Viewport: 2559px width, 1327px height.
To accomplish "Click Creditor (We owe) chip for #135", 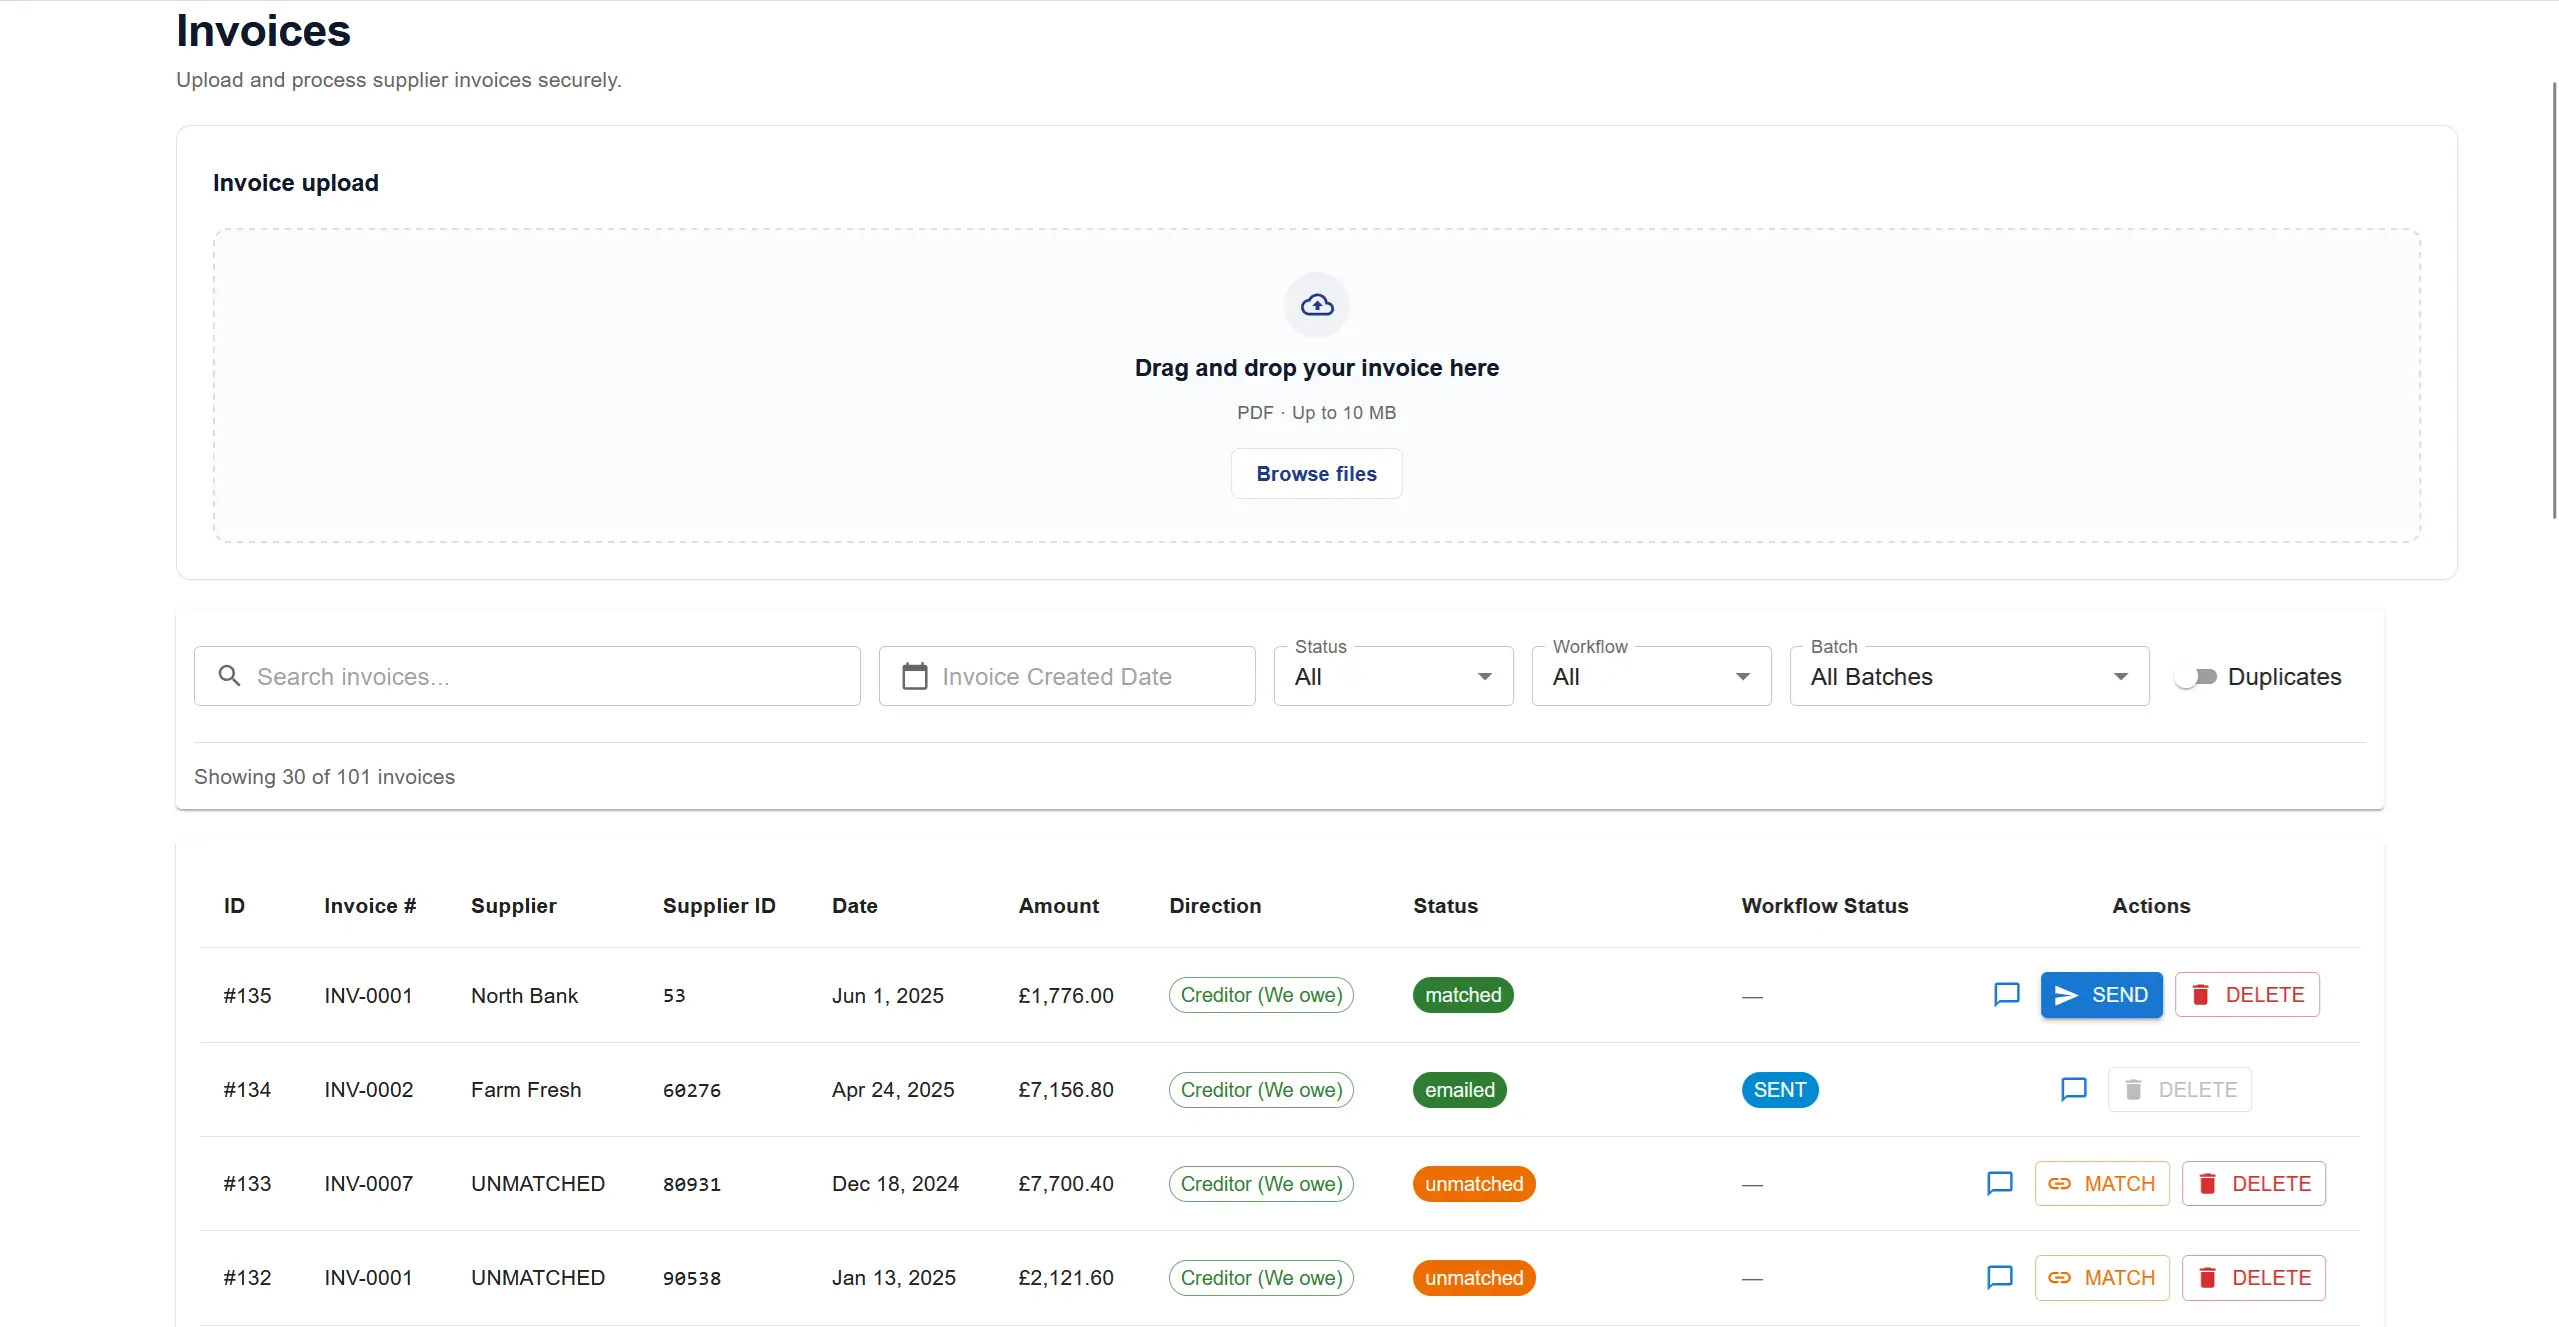I will (x=1261, y=995).
